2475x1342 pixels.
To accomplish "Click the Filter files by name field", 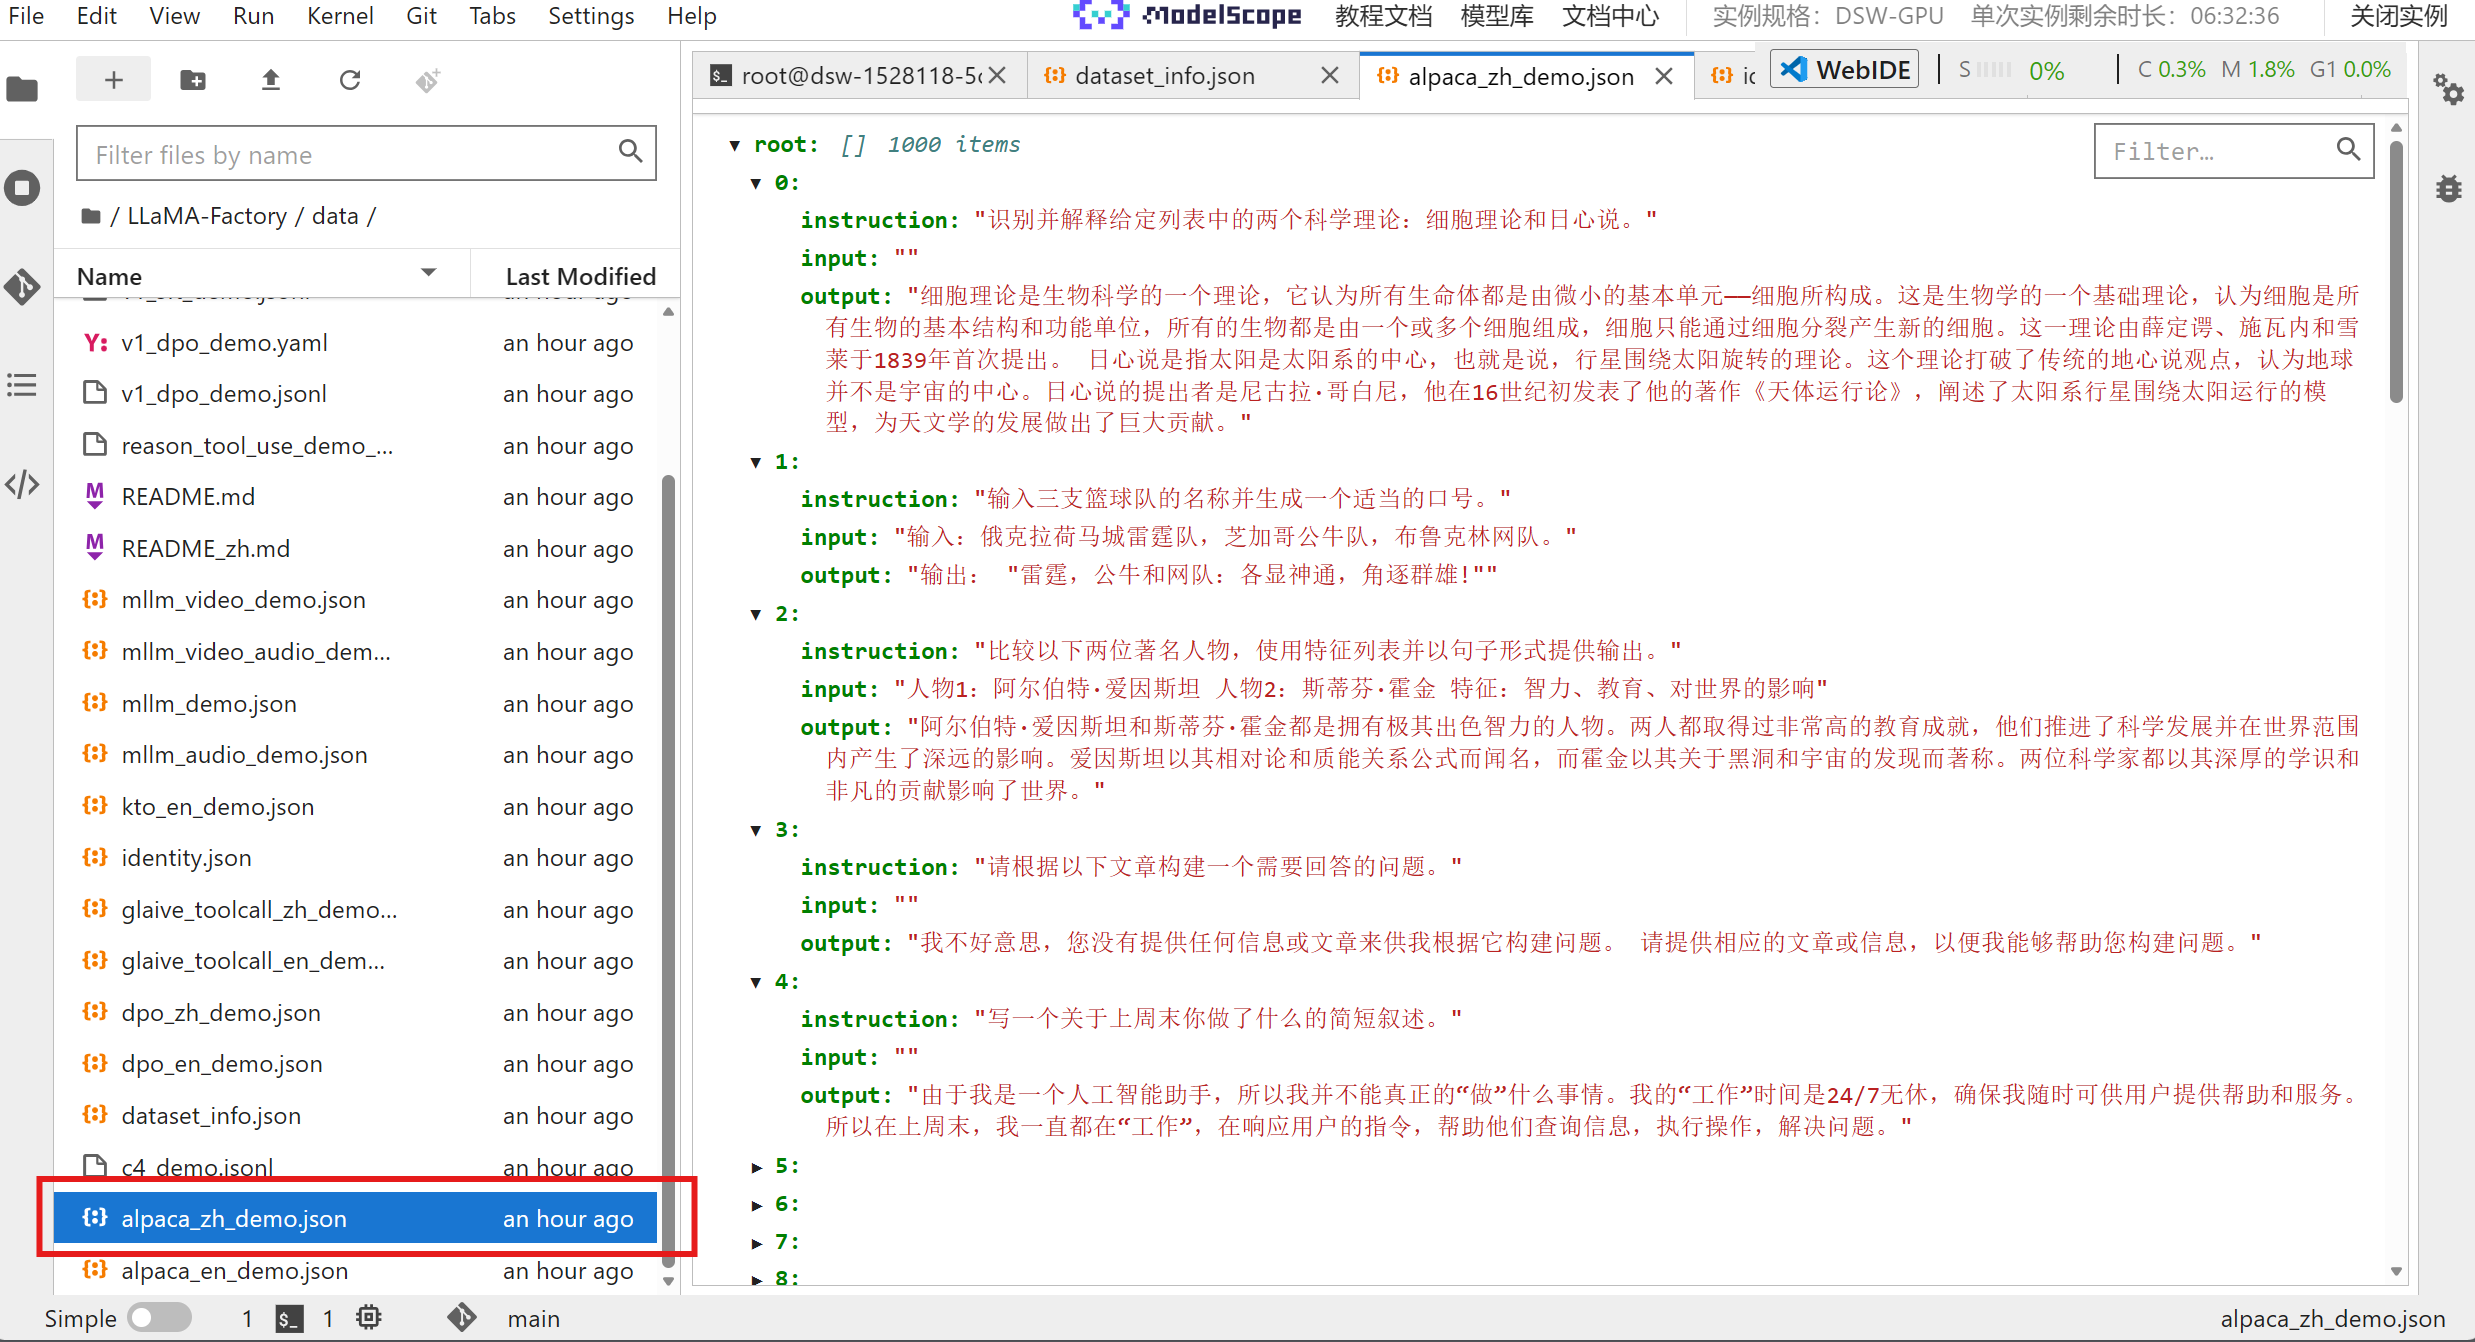I will click(x=350, y=154).
